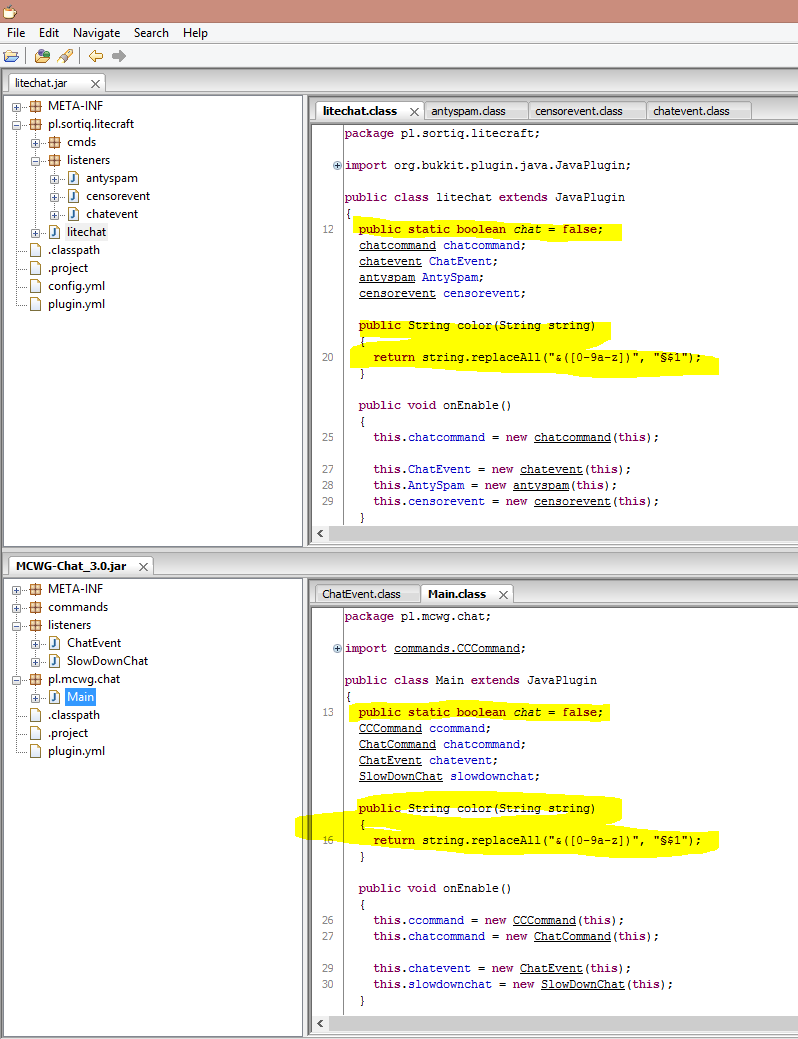Open the Edit menu
This screenshot has width=798, height=1039.
[48, 33]
